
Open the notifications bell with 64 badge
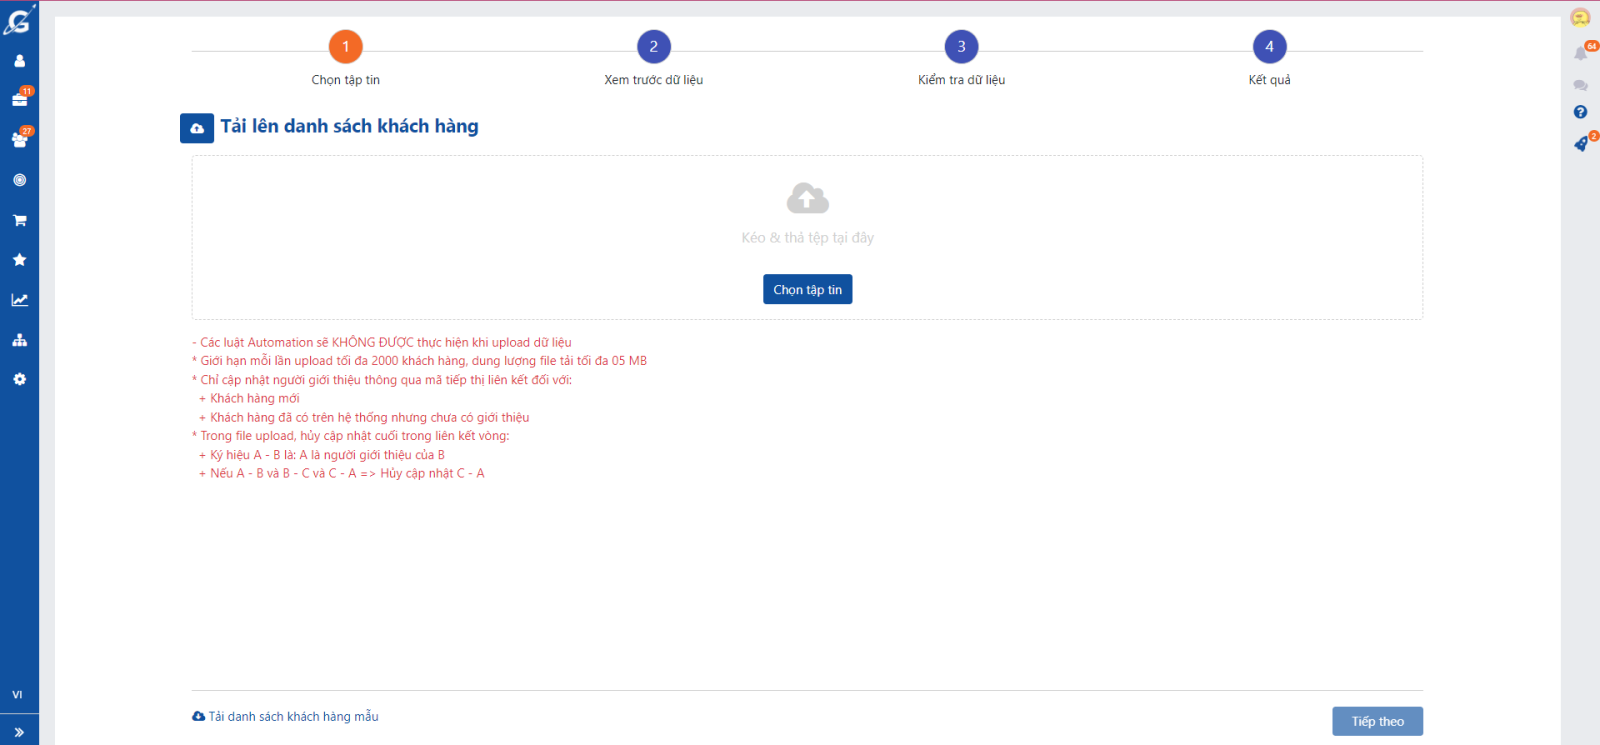pyautogui.click(x=1581, y=53)
